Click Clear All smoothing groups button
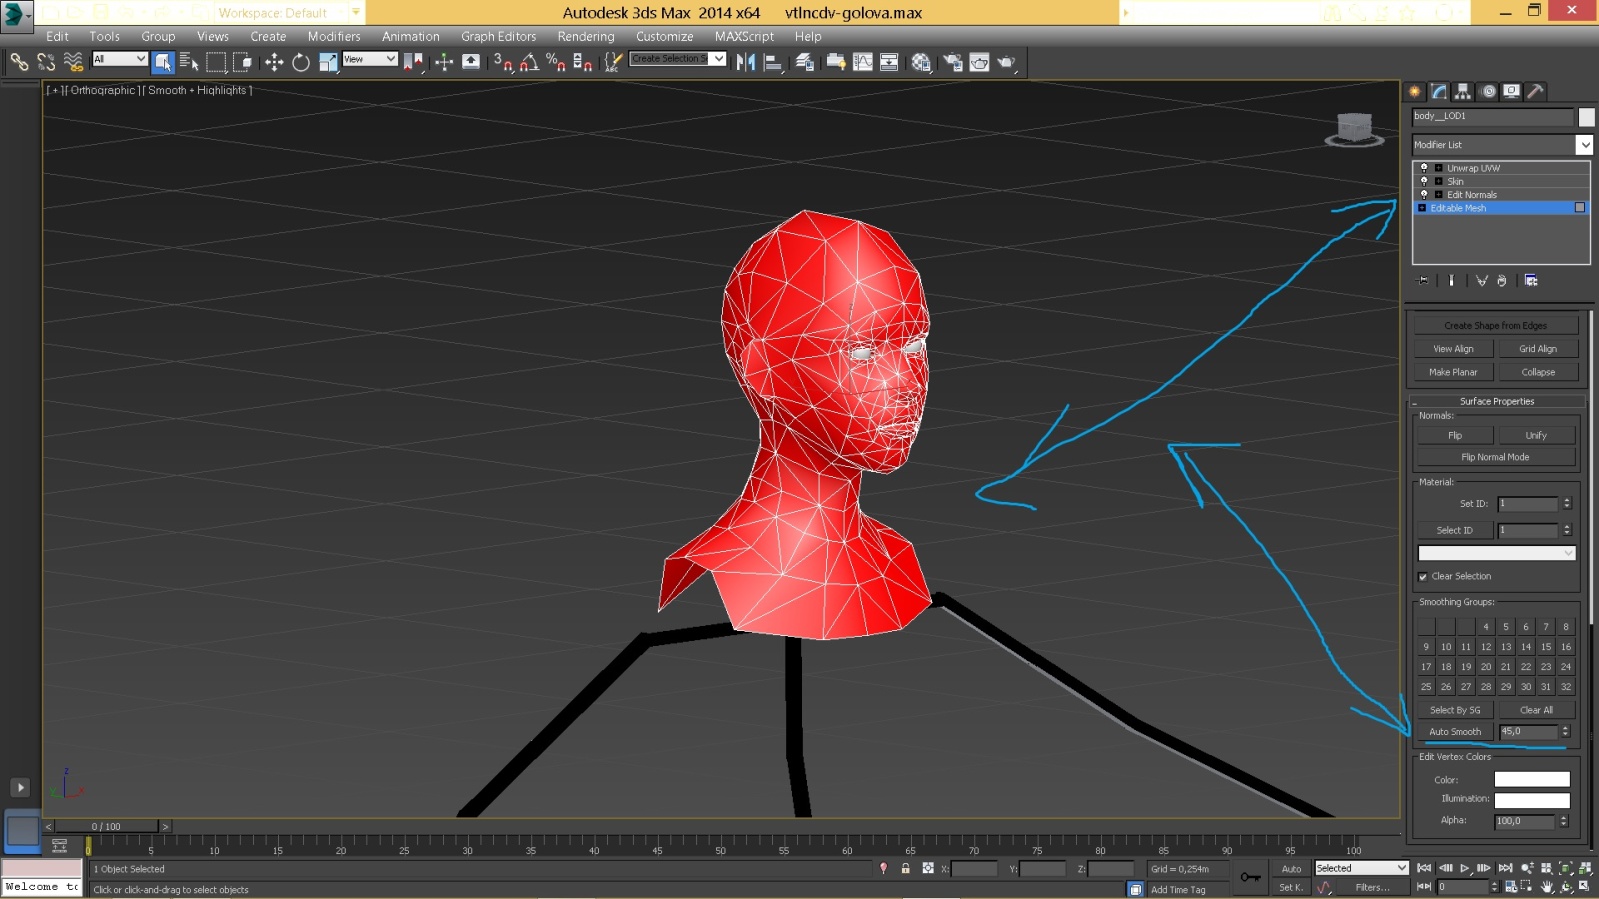1599x899 pixels. 1536,710
